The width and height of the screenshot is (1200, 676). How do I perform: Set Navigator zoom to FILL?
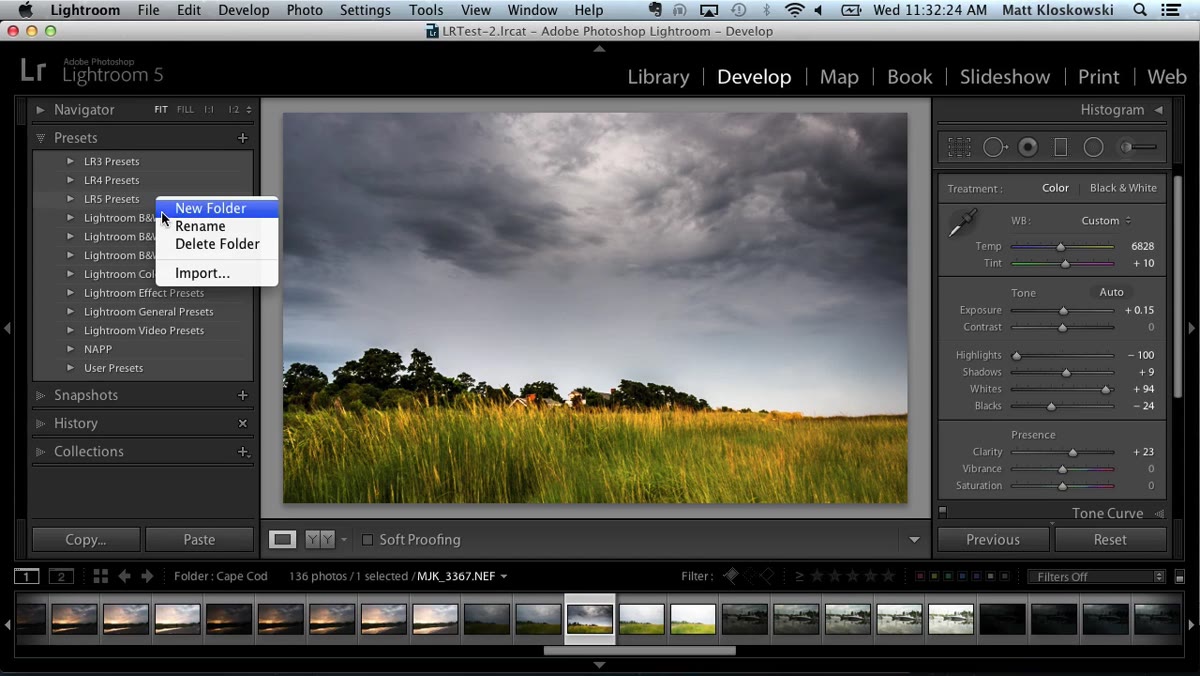tap(185, 110)
